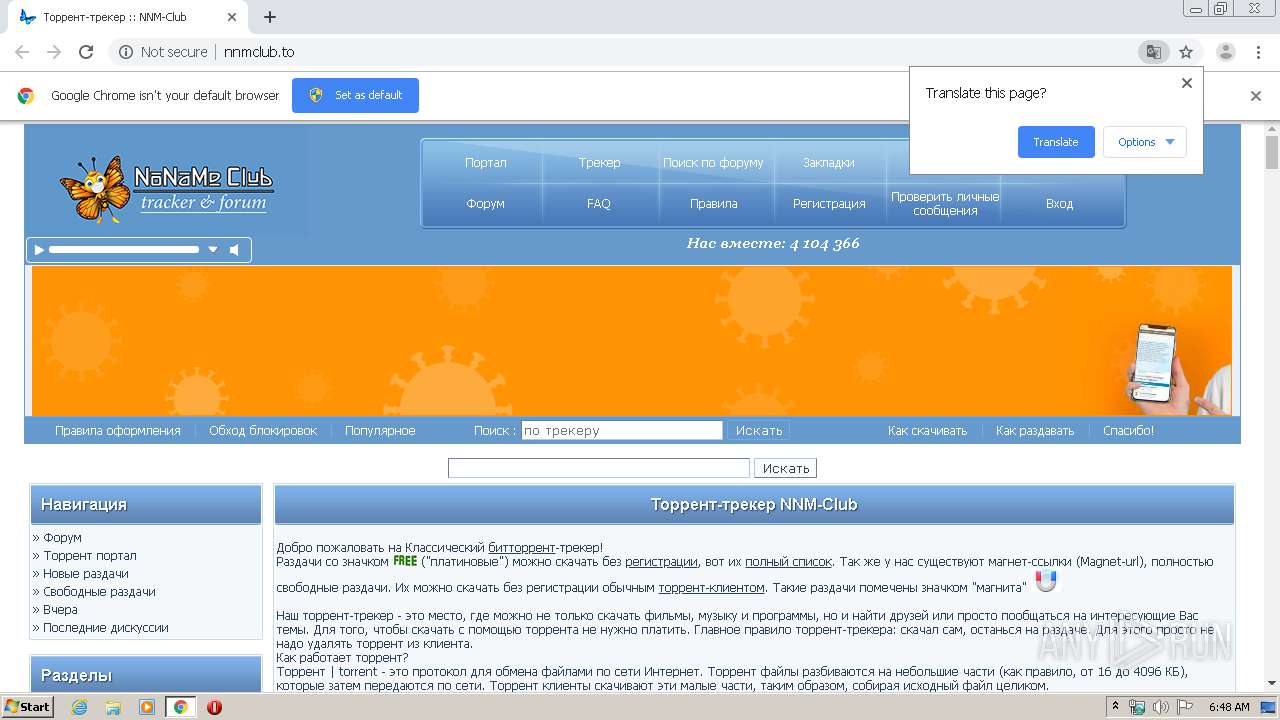Bookmark this page with the star icon

pos(1186,52)
